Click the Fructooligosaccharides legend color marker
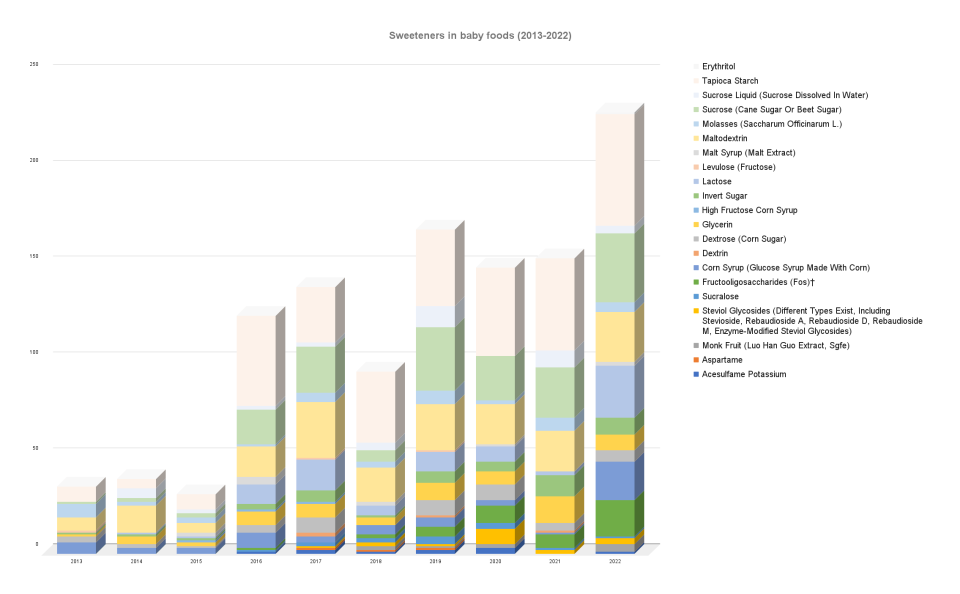The image size is (960, 594). coord(696,283)
